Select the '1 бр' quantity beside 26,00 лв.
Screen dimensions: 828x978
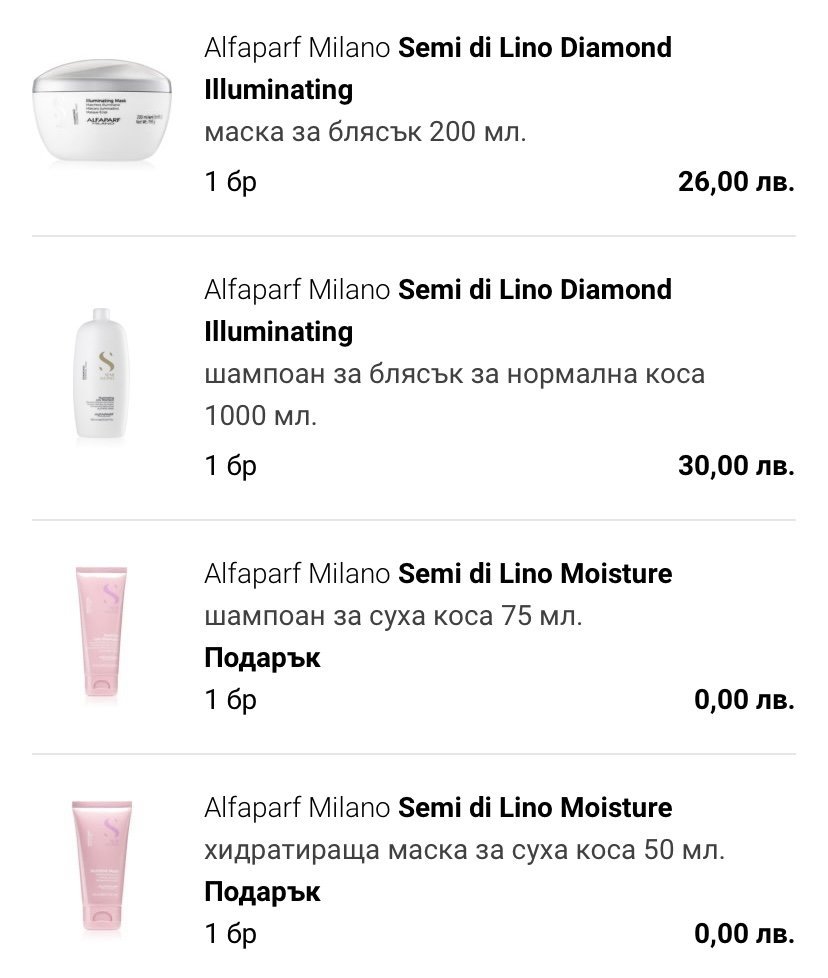231,183
